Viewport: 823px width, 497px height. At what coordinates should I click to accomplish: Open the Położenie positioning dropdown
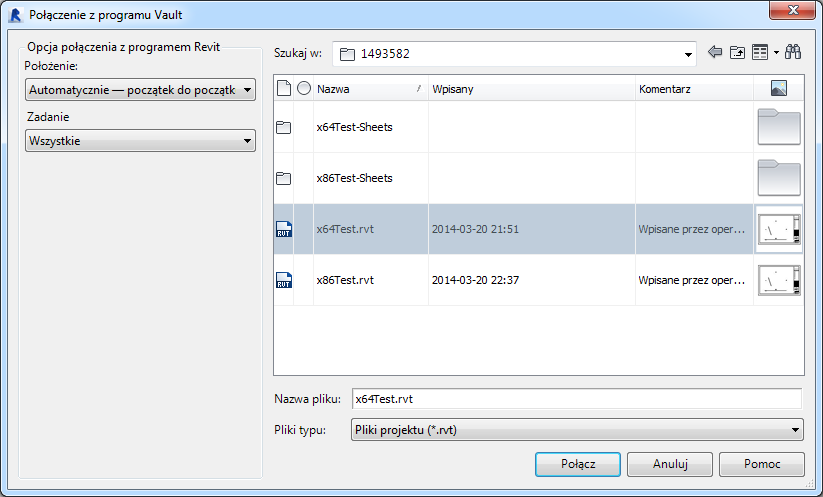[x=140, y=90]
